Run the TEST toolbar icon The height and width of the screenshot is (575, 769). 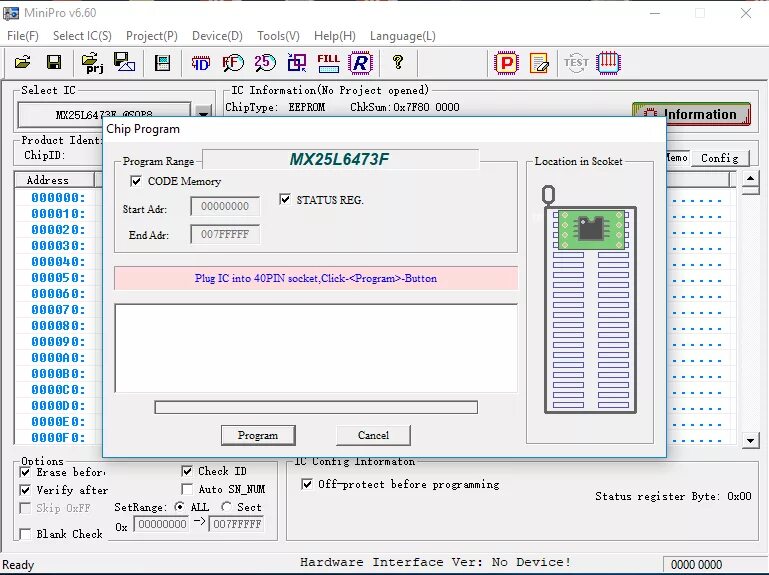coord(576,63)
